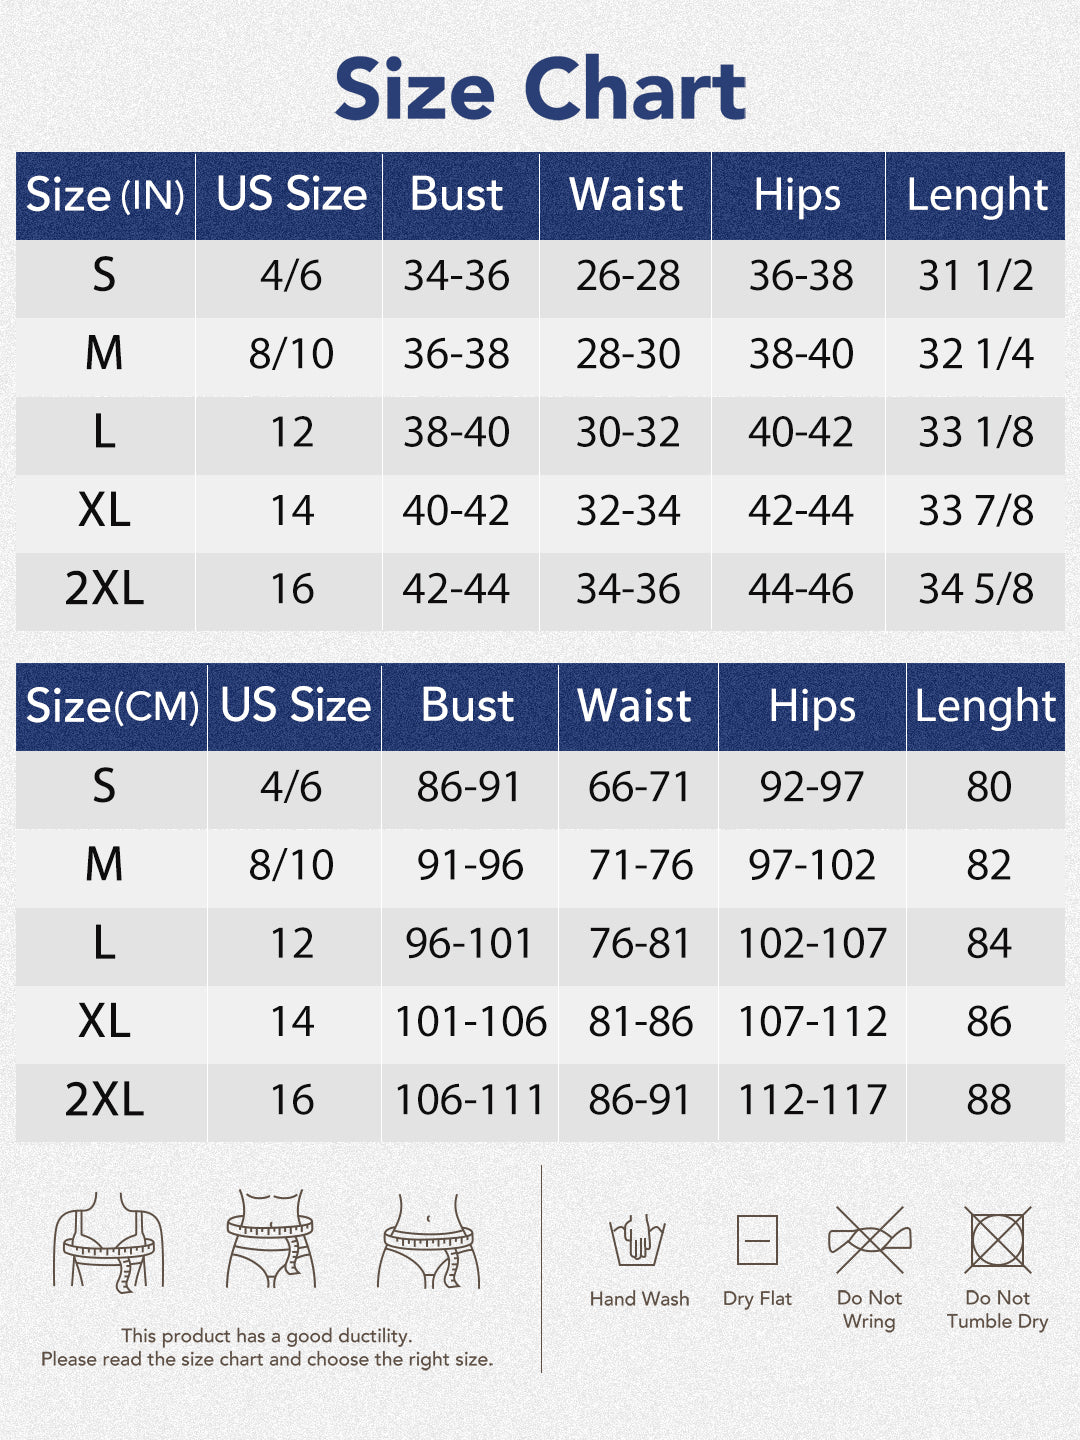Click the Do Not Wring icon

(869, 1240)
